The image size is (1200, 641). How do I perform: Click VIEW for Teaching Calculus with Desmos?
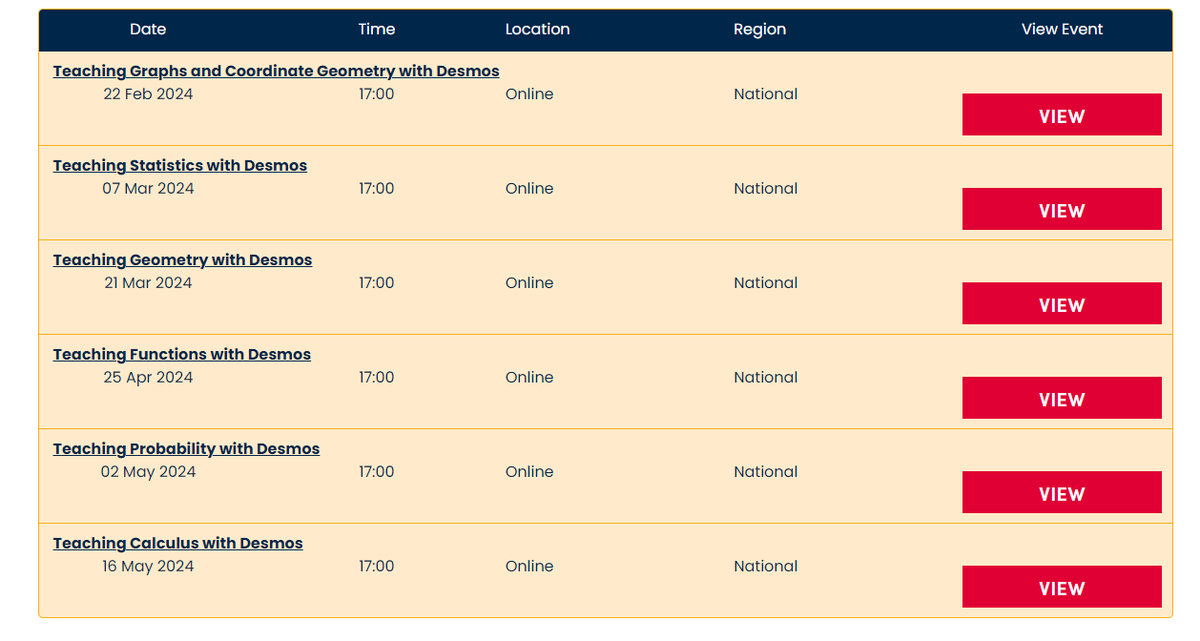click(x=1061, y=587)
